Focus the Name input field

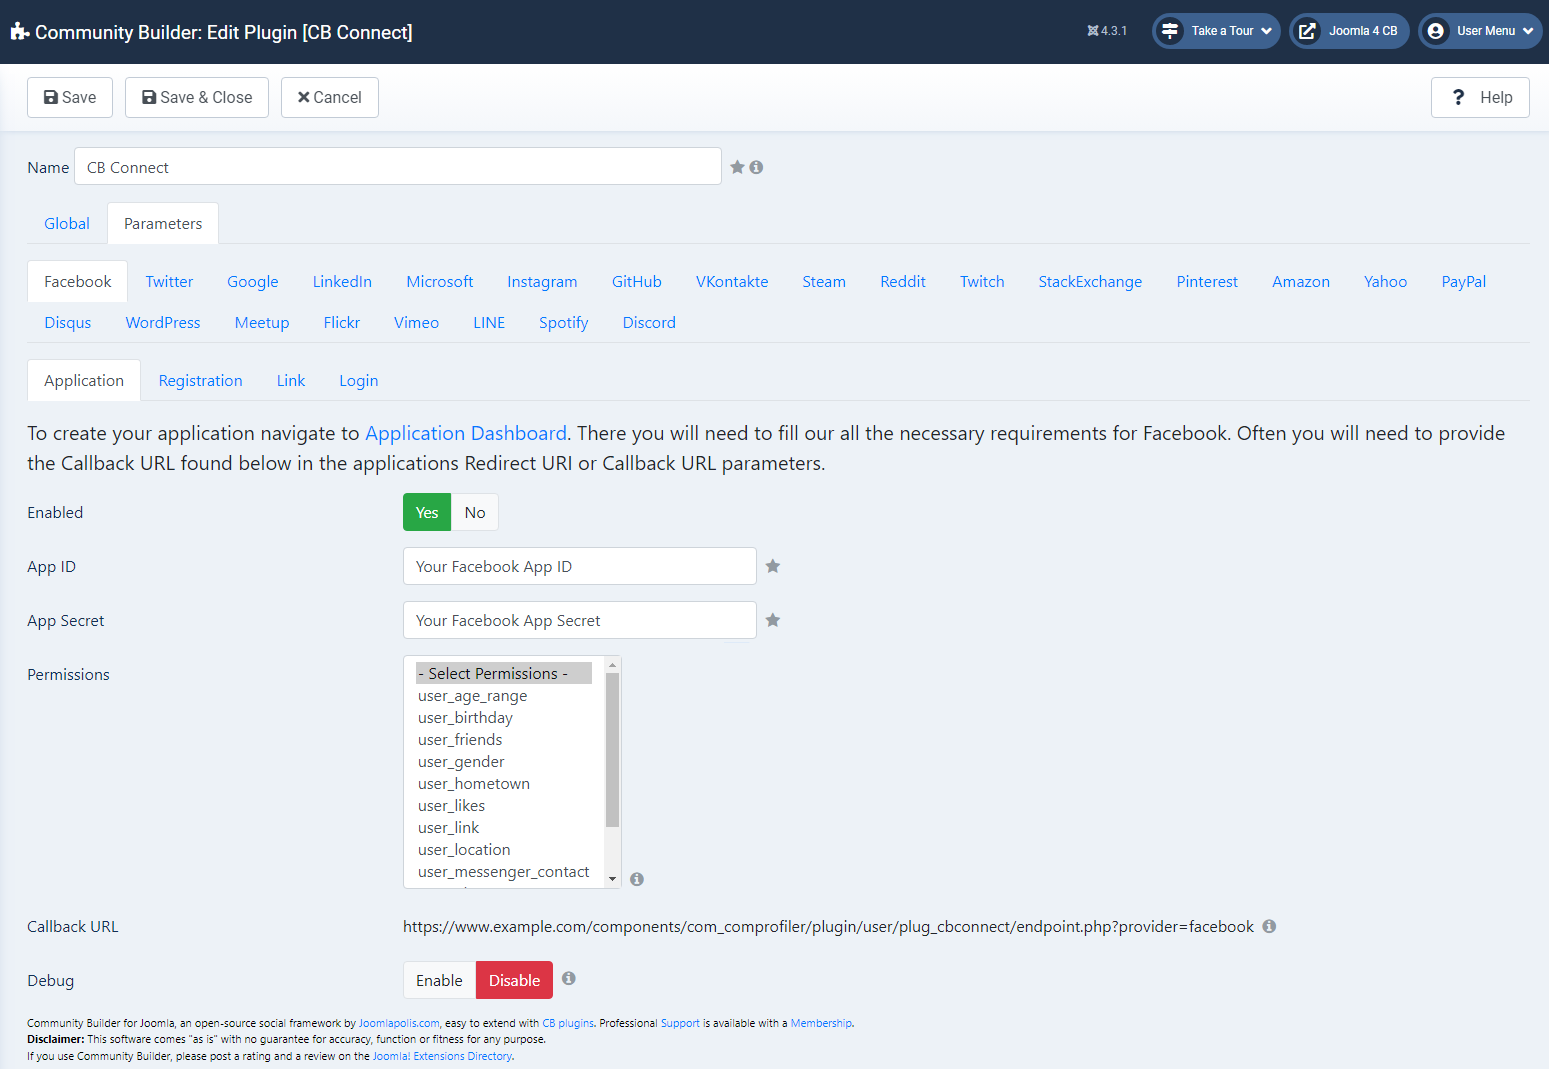click(398, 166)
